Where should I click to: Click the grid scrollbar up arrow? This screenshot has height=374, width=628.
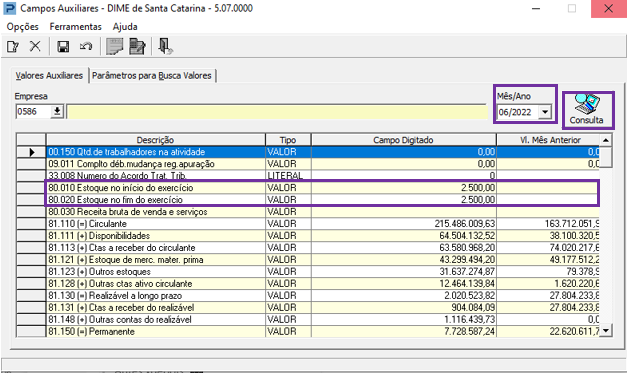coord(606,140)
